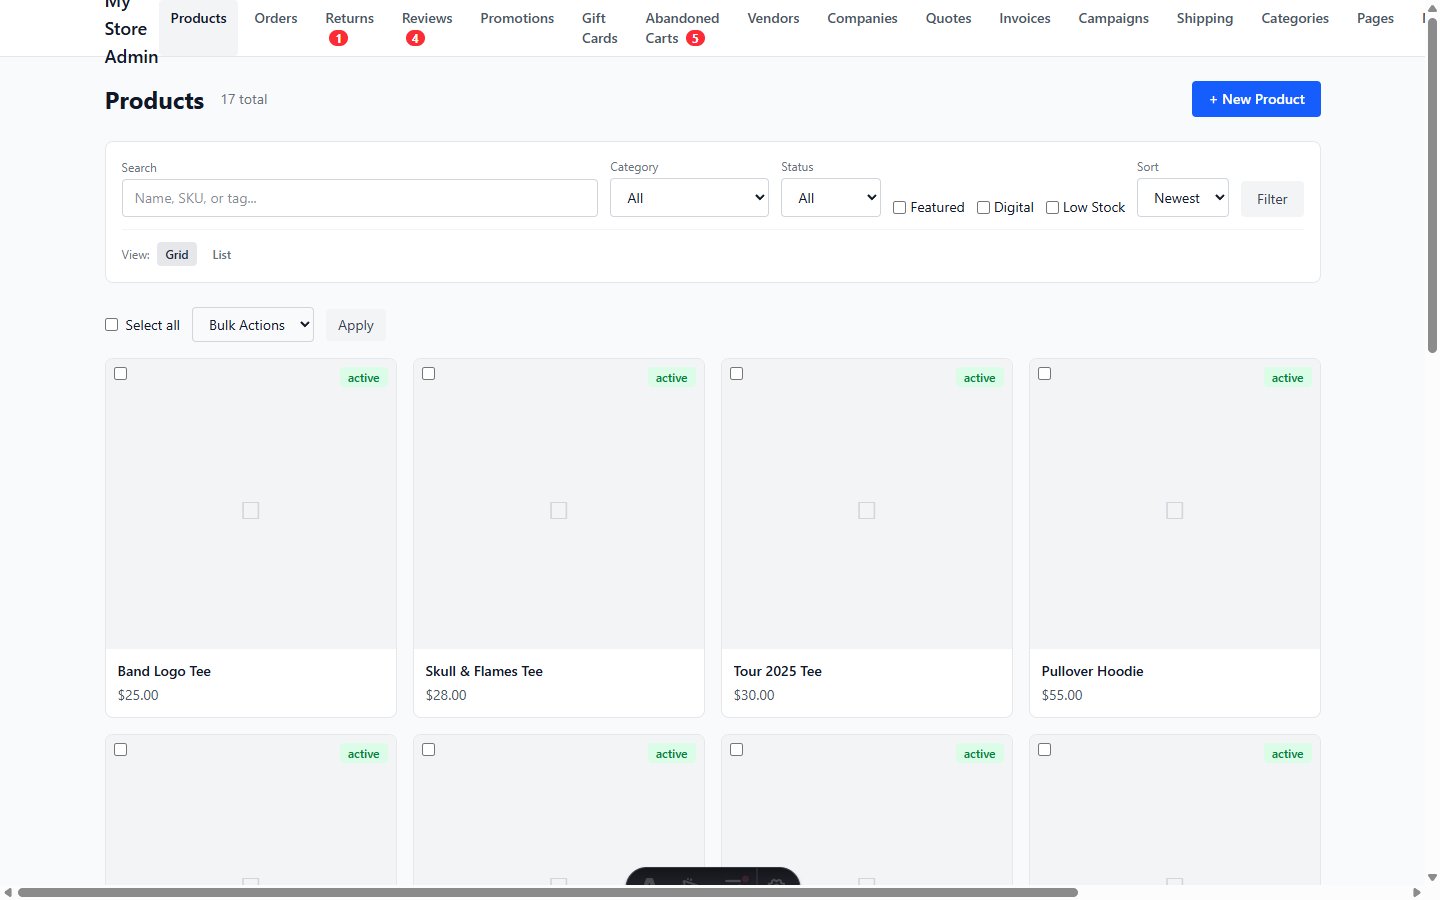The height and width of the screenshot is (900, 1440).
Task: Click the Apply button for bulk actions
Action: pos(355,324)
